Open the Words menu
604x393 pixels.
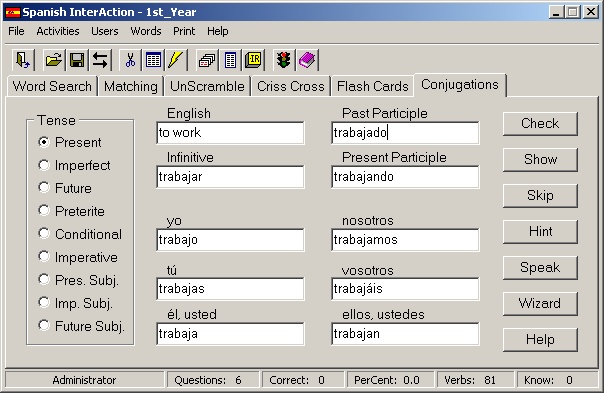146,31
